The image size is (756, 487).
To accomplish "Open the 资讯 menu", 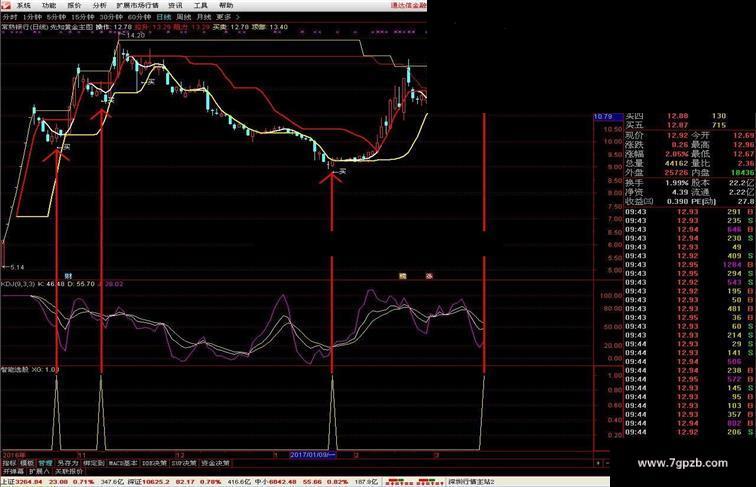I will [x=175, y=6].
